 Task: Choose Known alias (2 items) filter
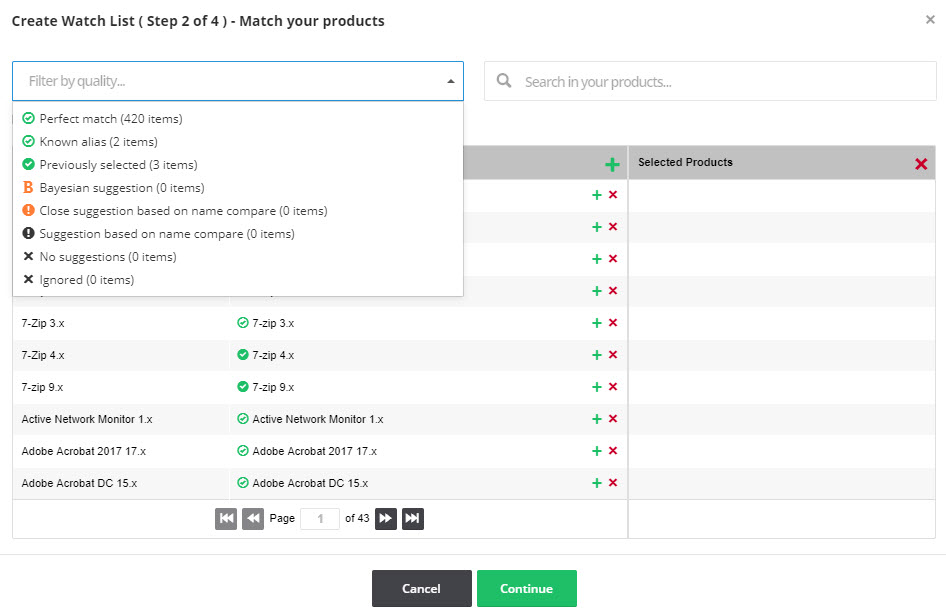tap(98, 142)
